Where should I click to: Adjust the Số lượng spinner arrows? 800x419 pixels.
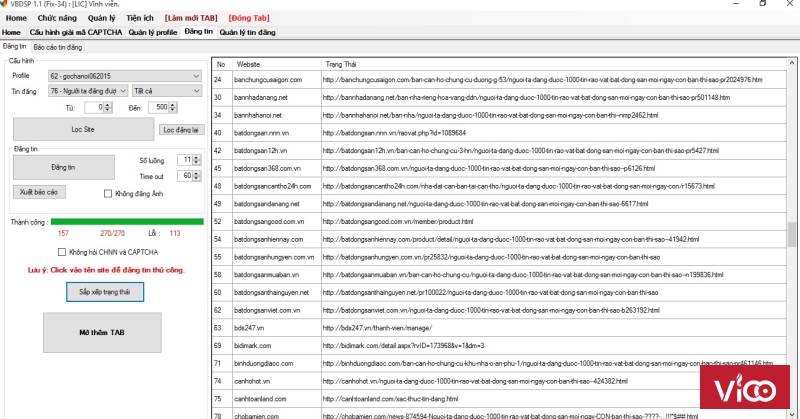196,160
